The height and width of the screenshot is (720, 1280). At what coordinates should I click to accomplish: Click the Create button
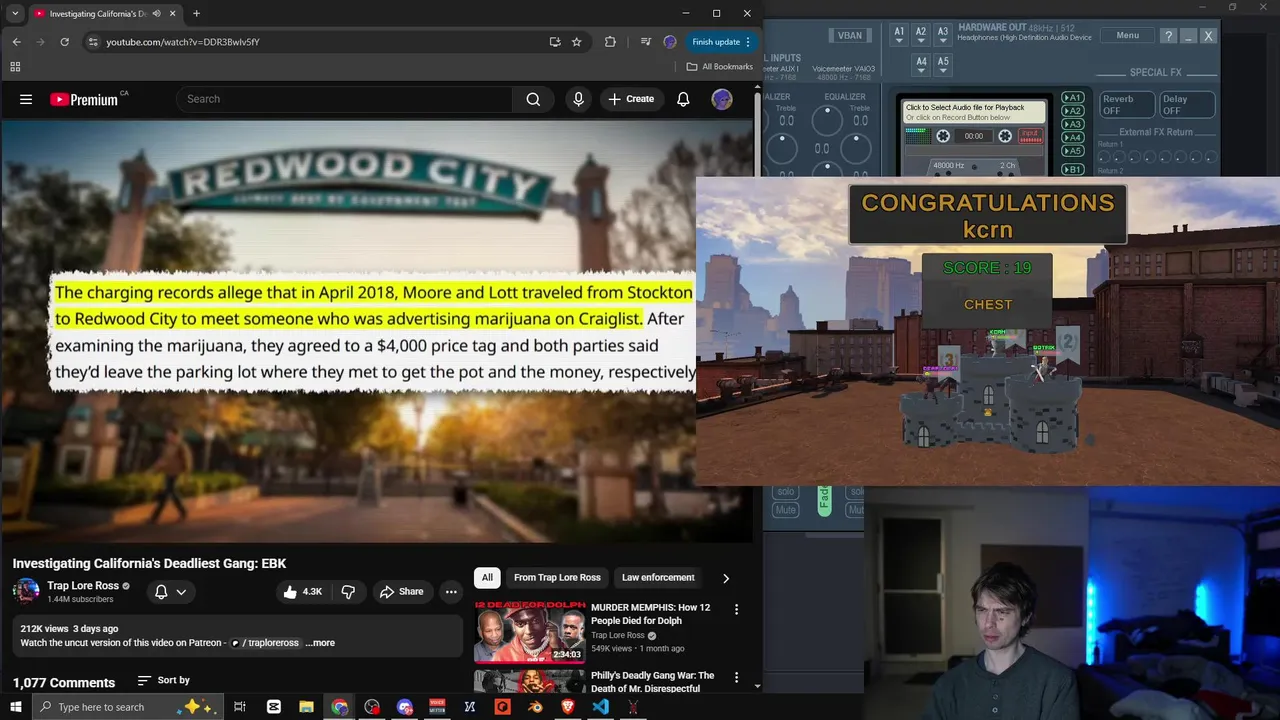631,99
